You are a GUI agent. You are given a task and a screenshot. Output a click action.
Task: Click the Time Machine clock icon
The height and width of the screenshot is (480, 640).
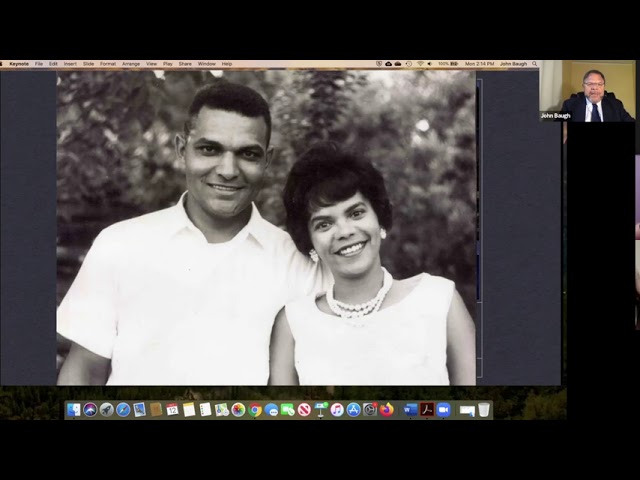point(409,64)
